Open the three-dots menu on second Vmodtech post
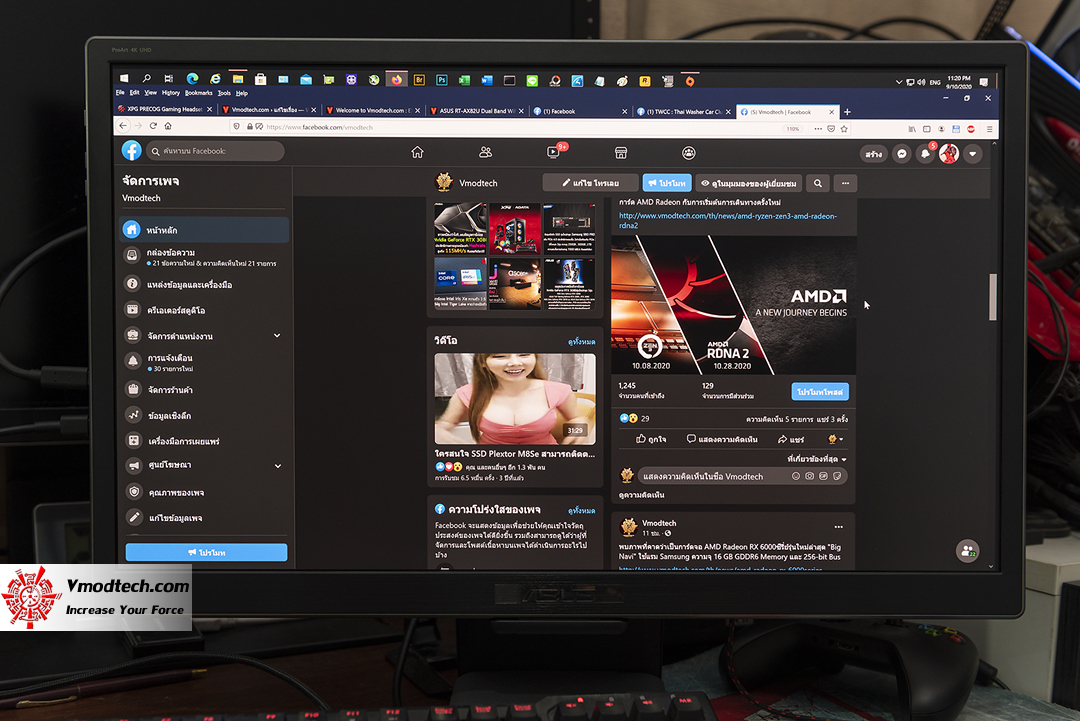1080x721 pixels. point(838,527)
